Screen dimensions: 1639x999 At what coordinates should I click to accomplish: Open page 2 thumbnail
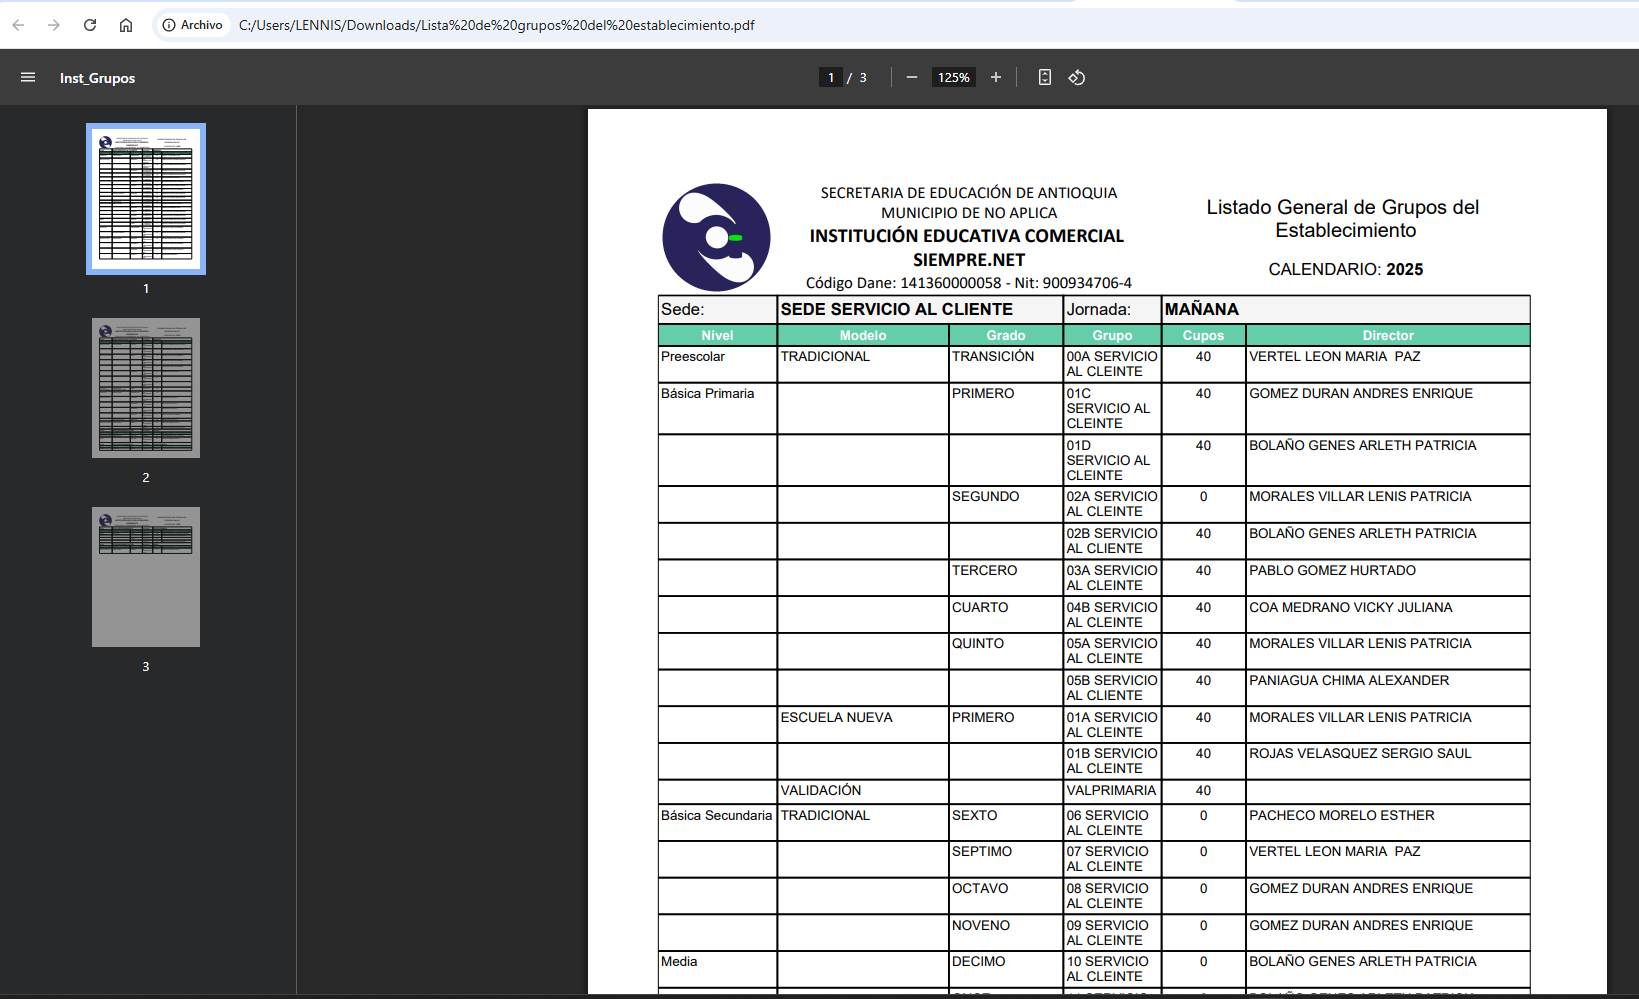(x=146, y=388)
